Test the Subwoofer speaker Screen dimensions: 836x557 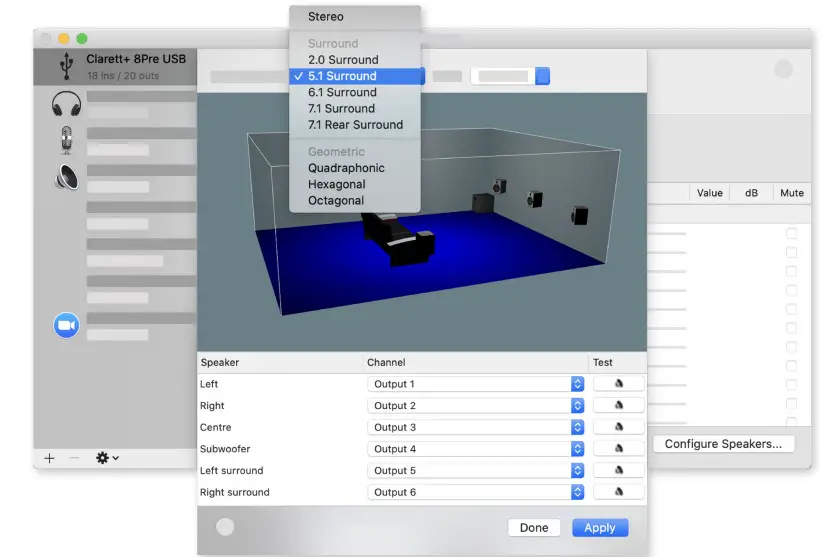pos(618,448)
